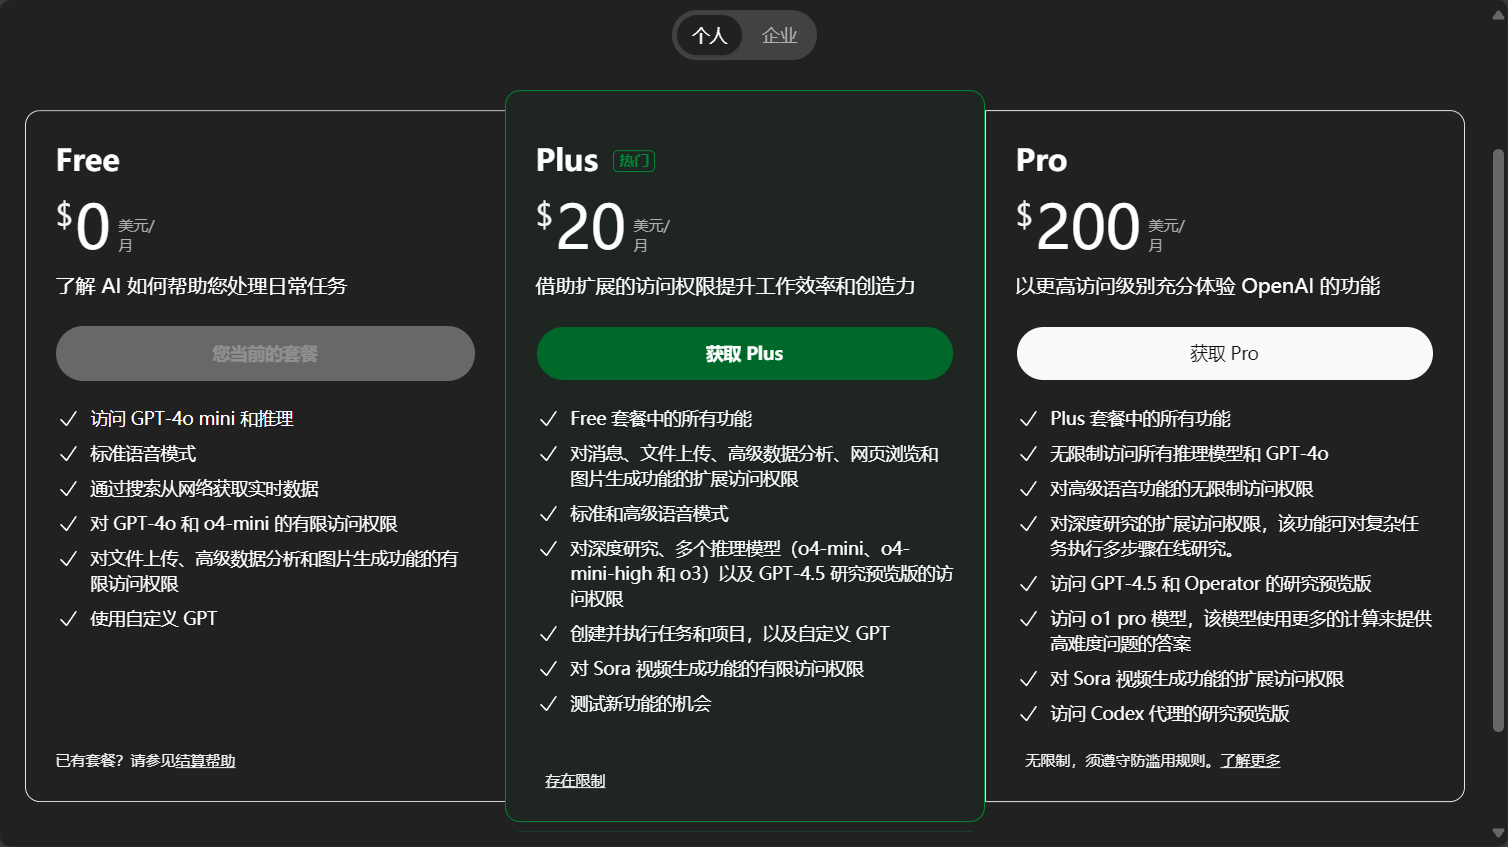
Task: Click the Plus plan heading
Action: (x=567, y=160)
